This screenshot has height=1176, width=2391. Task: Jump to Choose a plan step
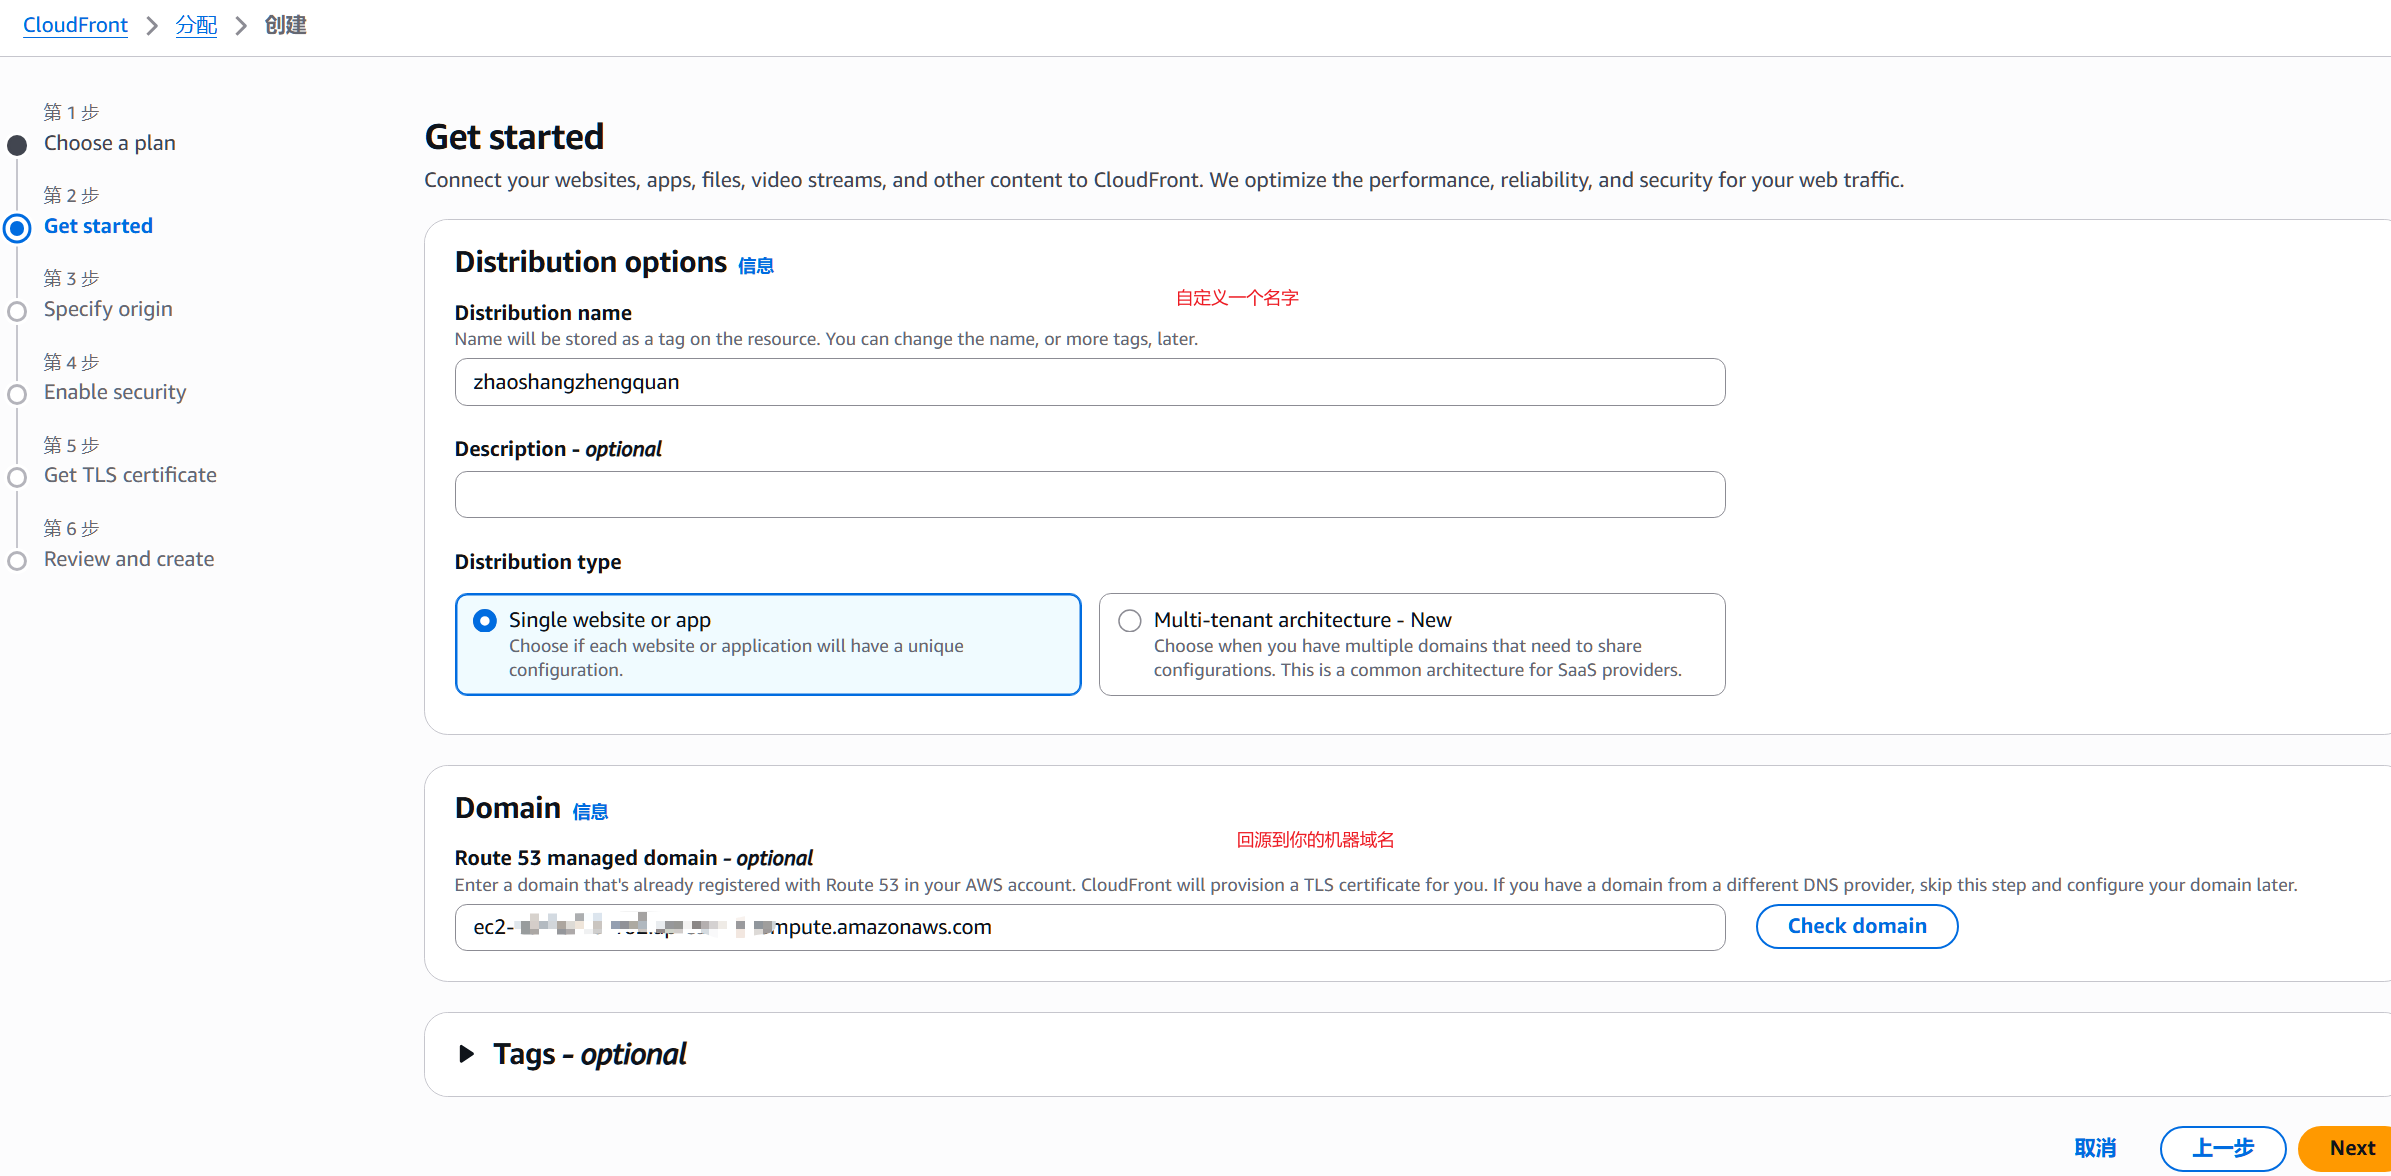(x=109, y=143)
